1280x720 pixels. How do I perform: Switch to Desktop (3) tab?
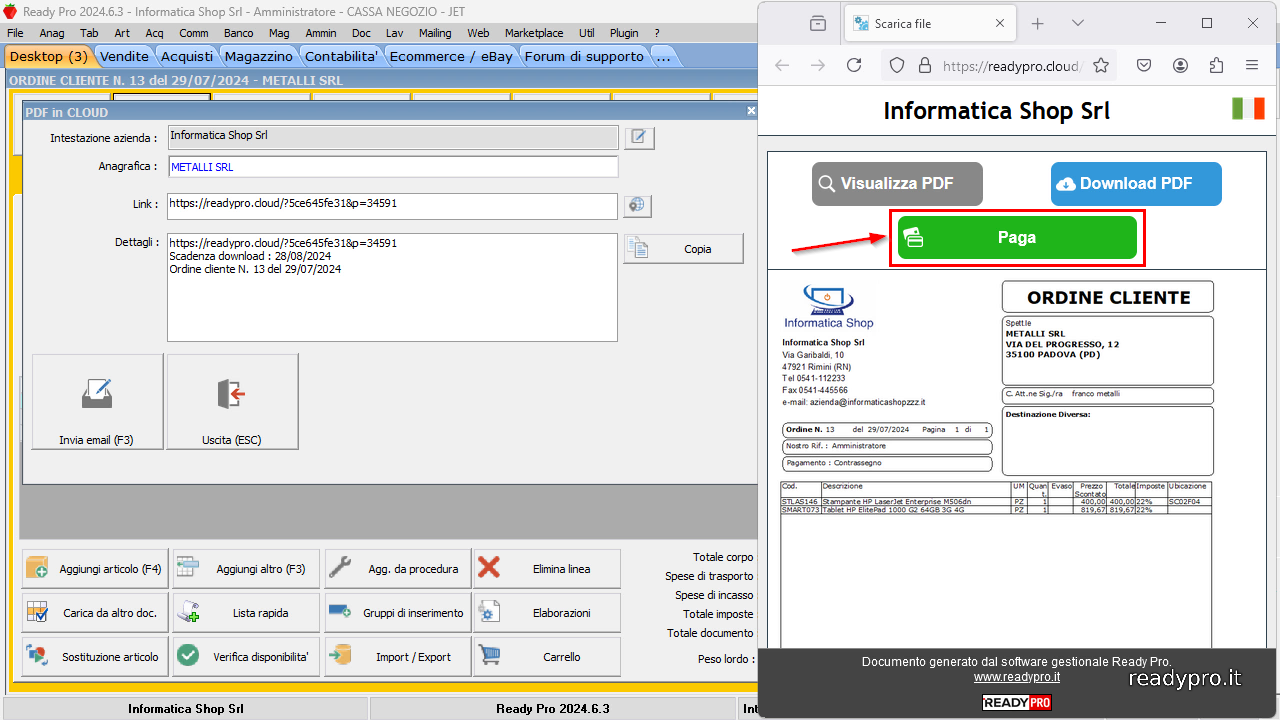[49, 57]
